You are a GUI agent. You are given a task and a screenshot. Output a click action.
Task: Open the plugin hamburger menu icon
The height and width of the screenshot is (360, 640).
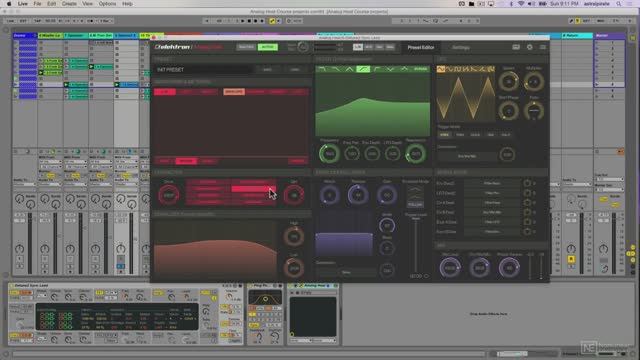[x=543, y=47]
